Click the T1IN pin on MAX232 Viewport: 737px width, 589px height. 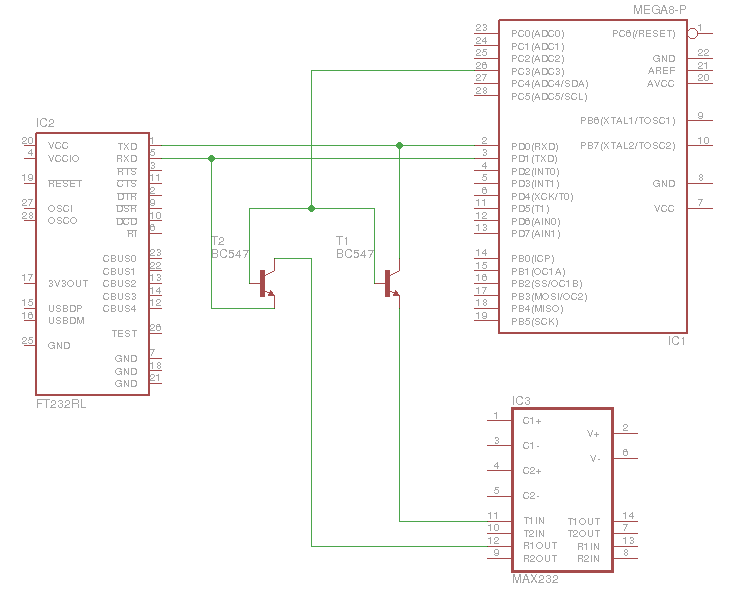pos(534,521)
